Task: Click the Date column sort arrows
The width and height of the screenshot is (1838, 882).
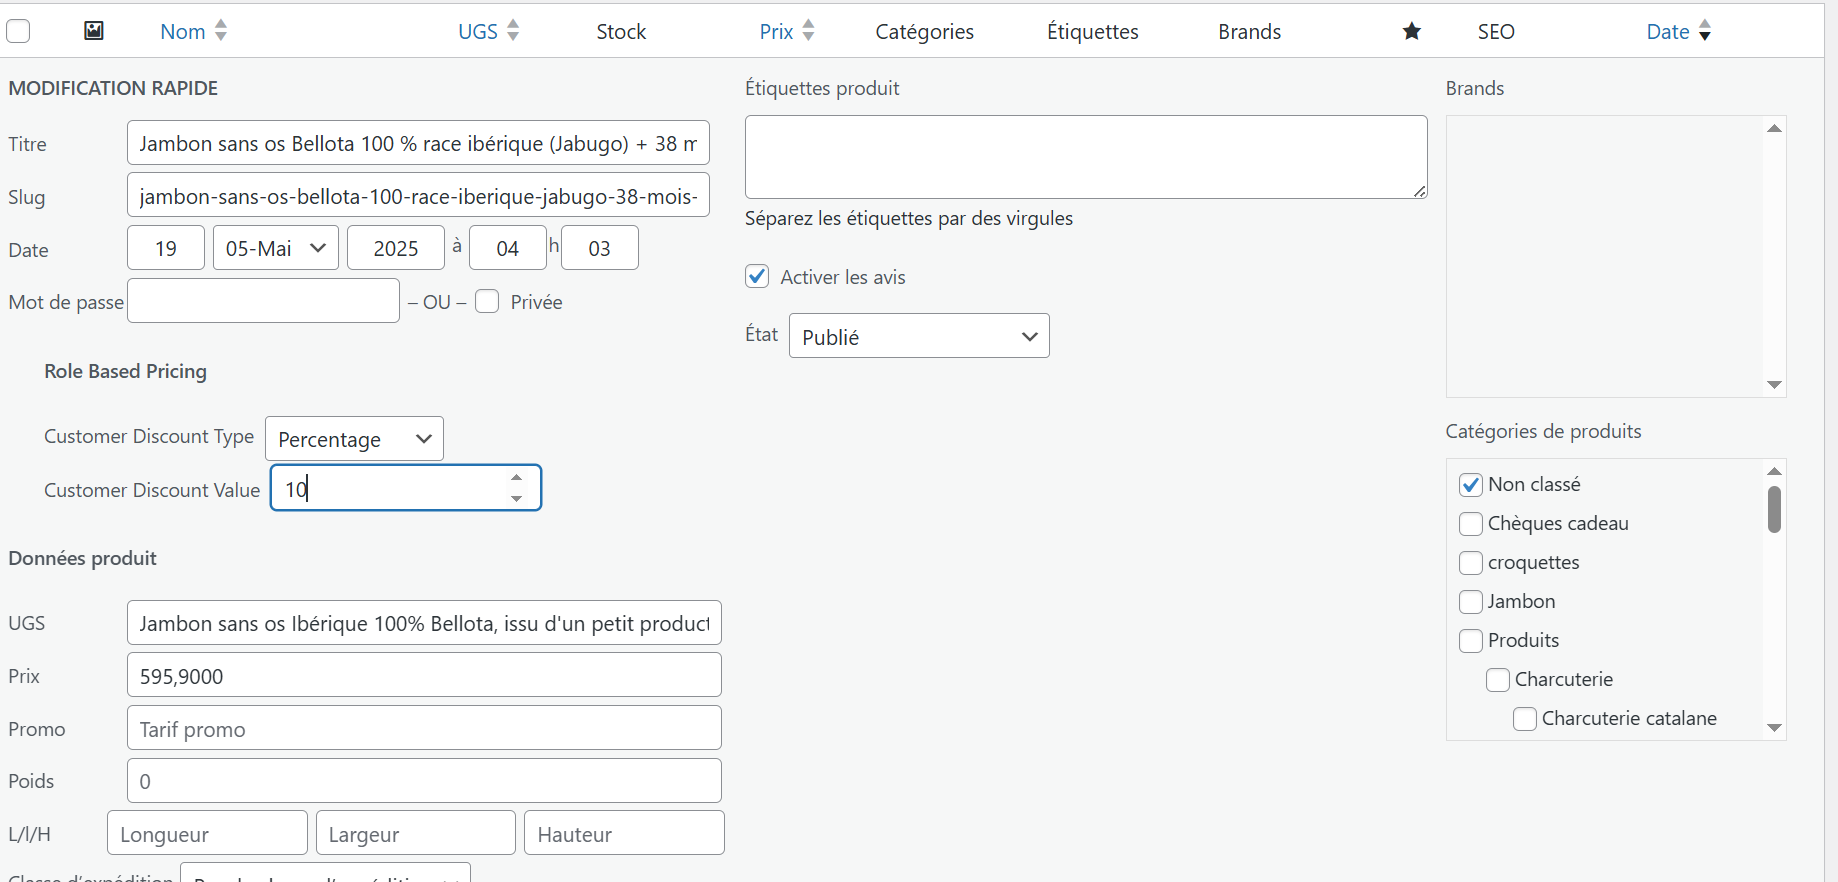Action: tap(1705, 31)
